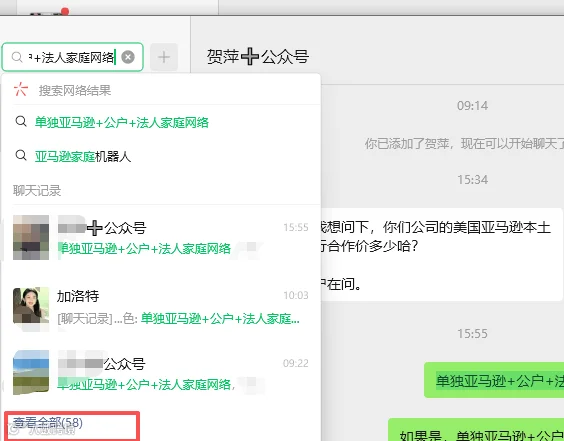The image size is (564, 441).
Task: Click the blurred avatar of the 15:55 result
Action: (x=31, y=237)
